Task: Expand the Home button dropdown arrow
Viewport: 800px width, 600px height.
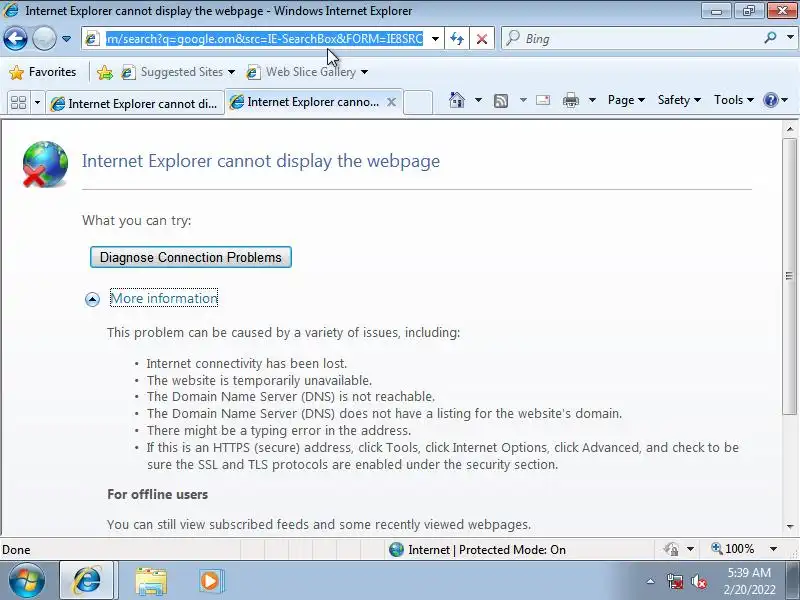Action: 478,100
